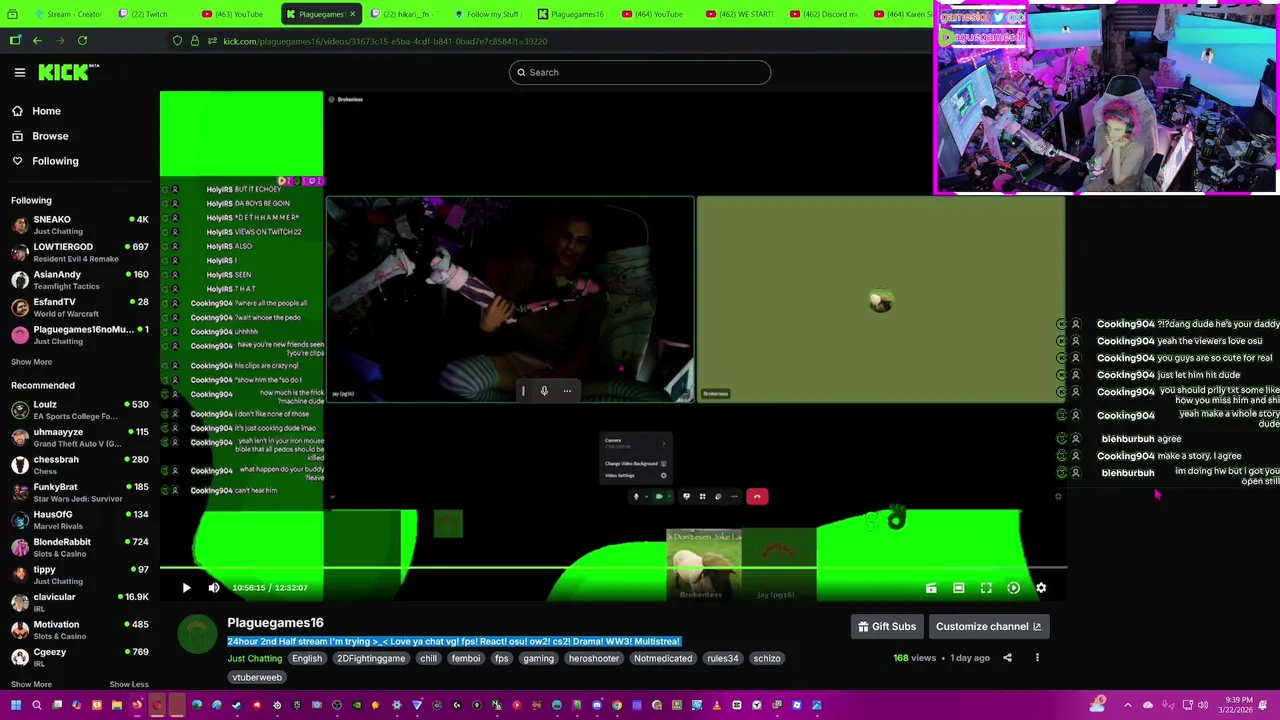This screenshot has width=1280, height=720.
Task: Open Windows taskbar search
Action: [36, 705]
